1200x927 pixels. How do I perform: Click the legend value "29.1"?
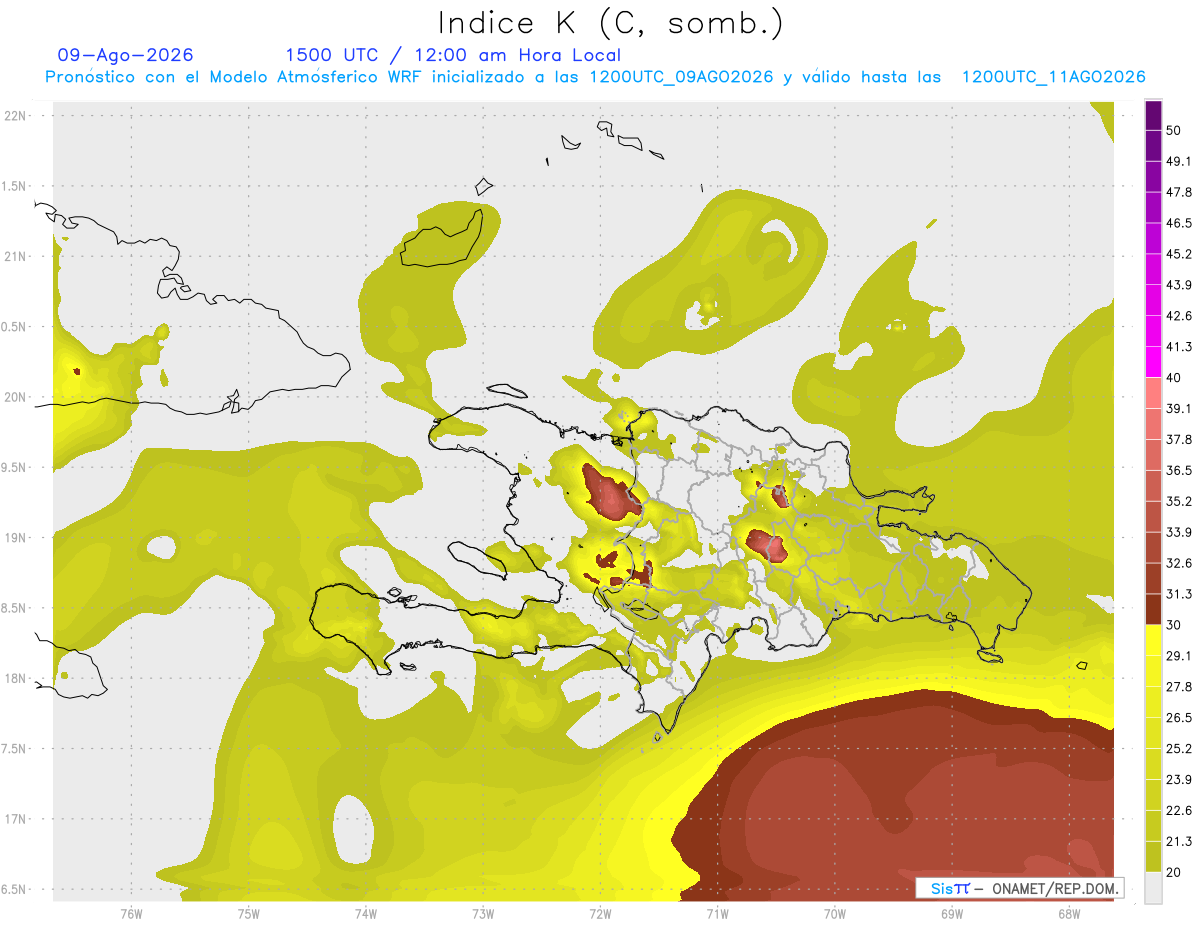click(1179, 655)
